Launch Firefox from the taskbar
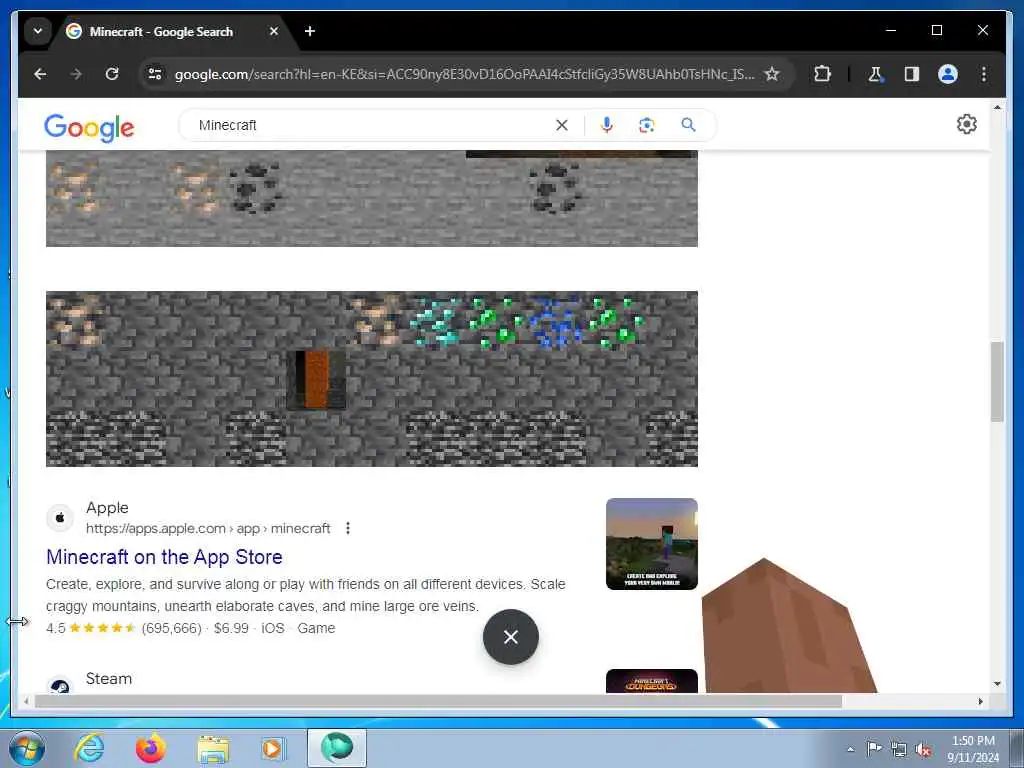 (x=150, y=748)
